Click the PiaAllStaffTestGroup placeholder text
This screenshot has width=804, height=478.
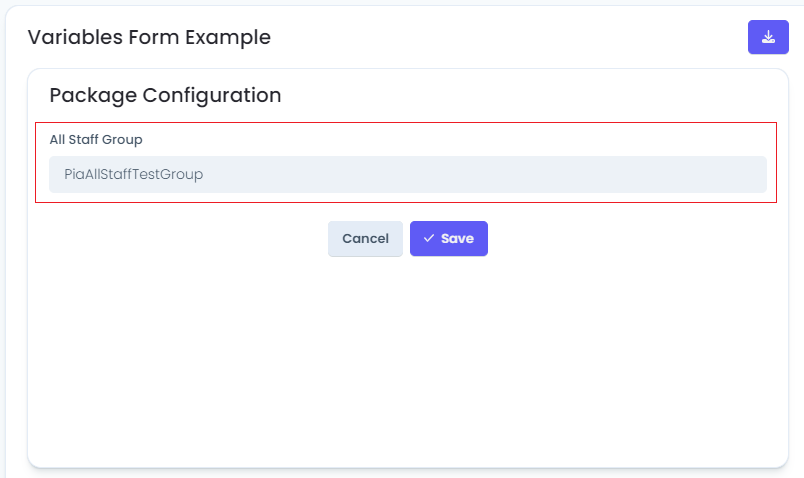[x=133, y=174]
